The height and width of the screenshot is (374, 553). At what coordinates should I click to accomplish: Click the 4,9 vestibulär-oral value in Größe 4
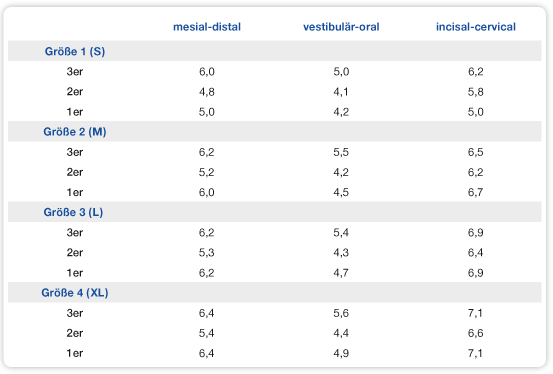[341, 353]
